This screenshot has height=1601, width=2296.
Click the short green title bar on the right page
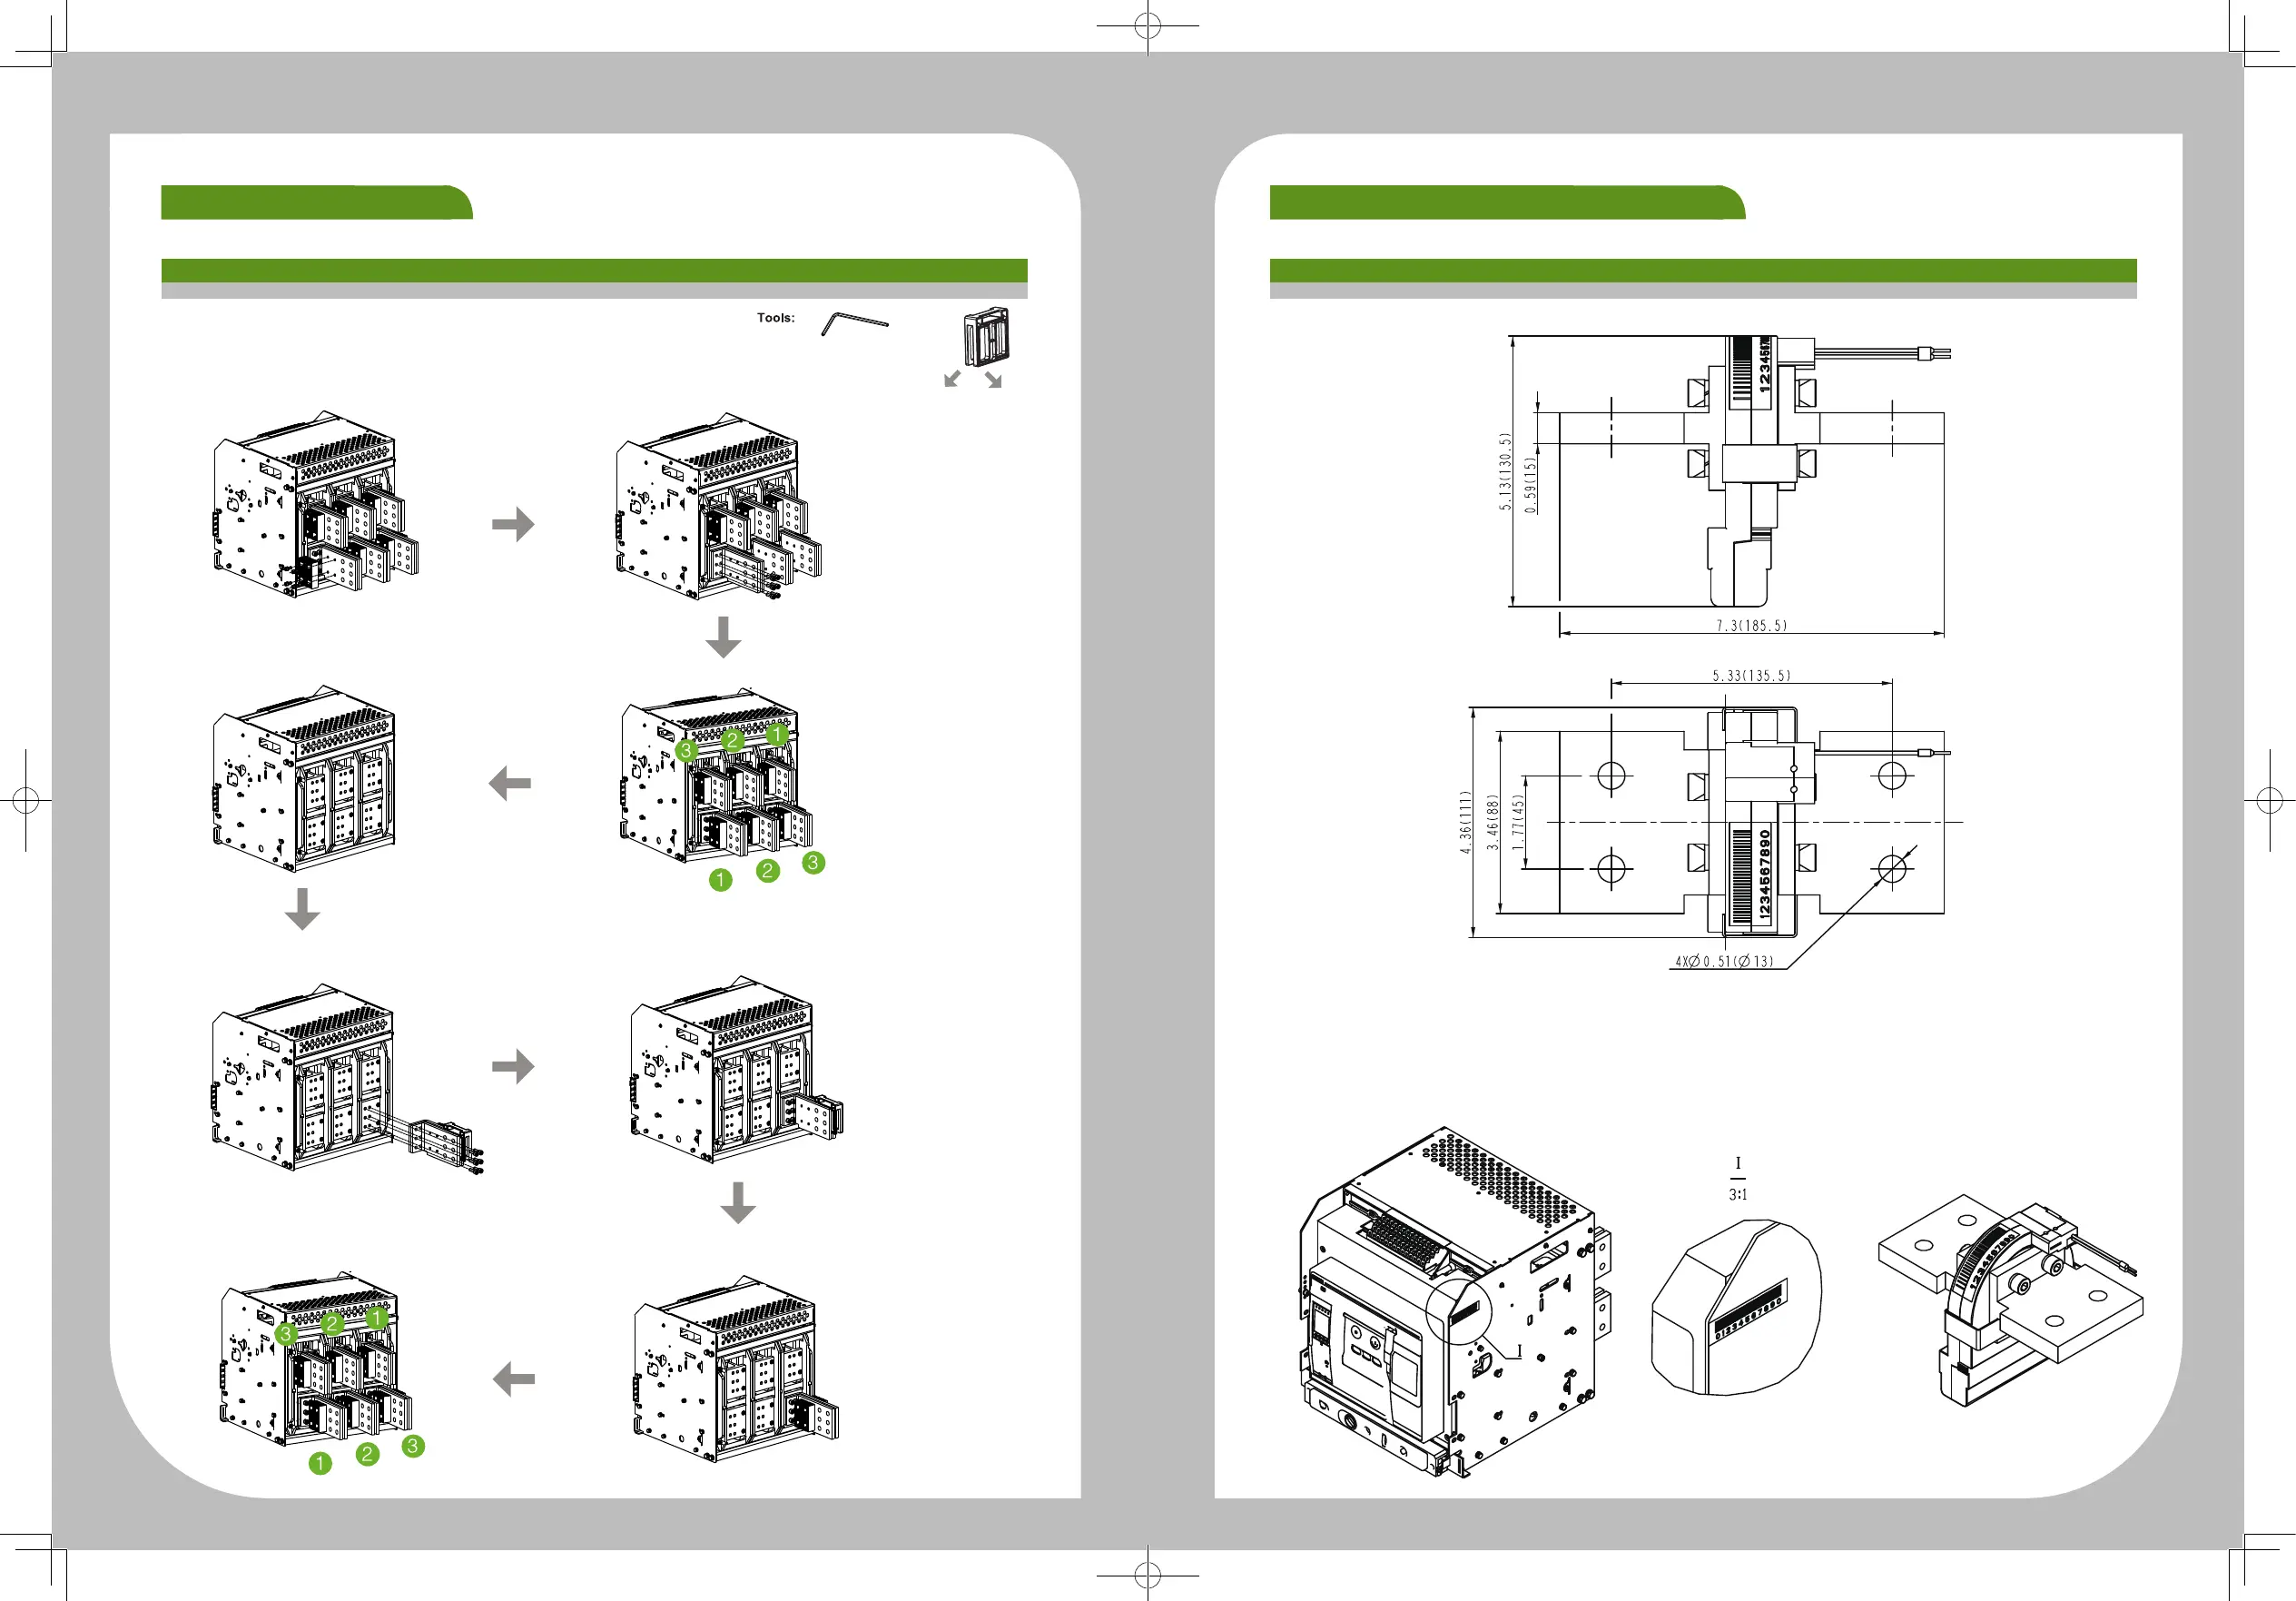click(x=1506, y=202)
